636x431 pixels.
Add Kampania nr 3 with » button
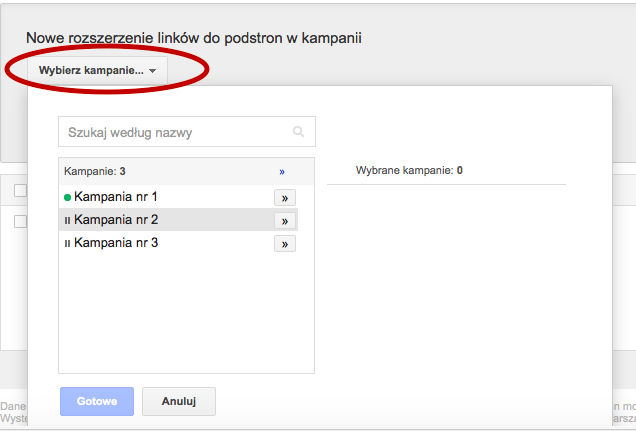click(x=284, y=244)
